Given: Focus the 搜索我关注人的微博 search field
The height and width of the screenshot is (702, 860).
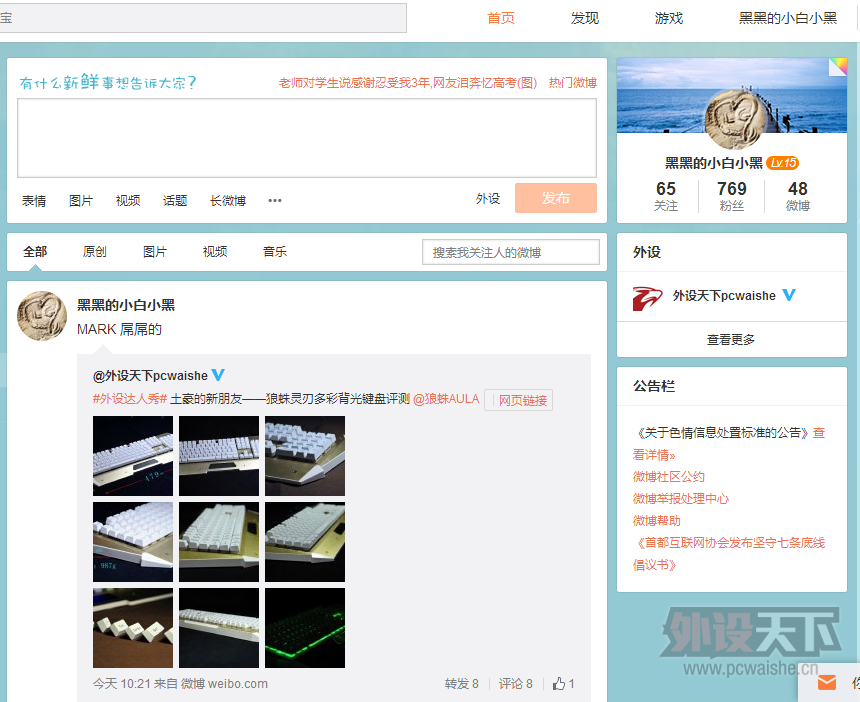Looking at the screenshot, I should [511, 252].
